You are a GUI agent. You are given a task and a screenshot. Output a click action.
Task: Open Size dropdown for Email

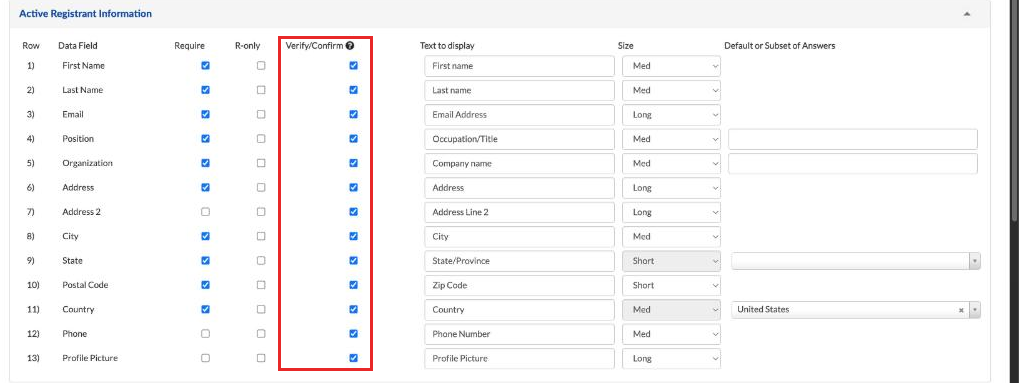coord(671,115)
